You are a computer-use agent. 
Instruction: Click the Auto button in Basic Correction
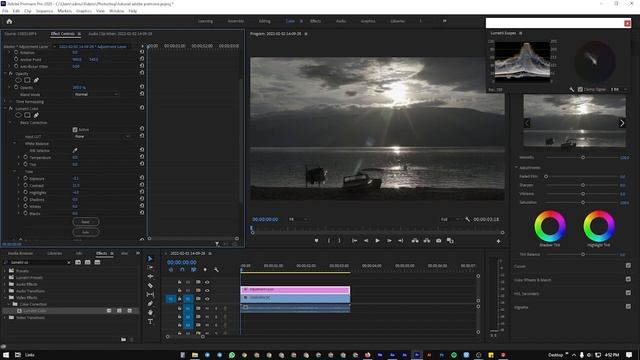[x=86, y=232]
